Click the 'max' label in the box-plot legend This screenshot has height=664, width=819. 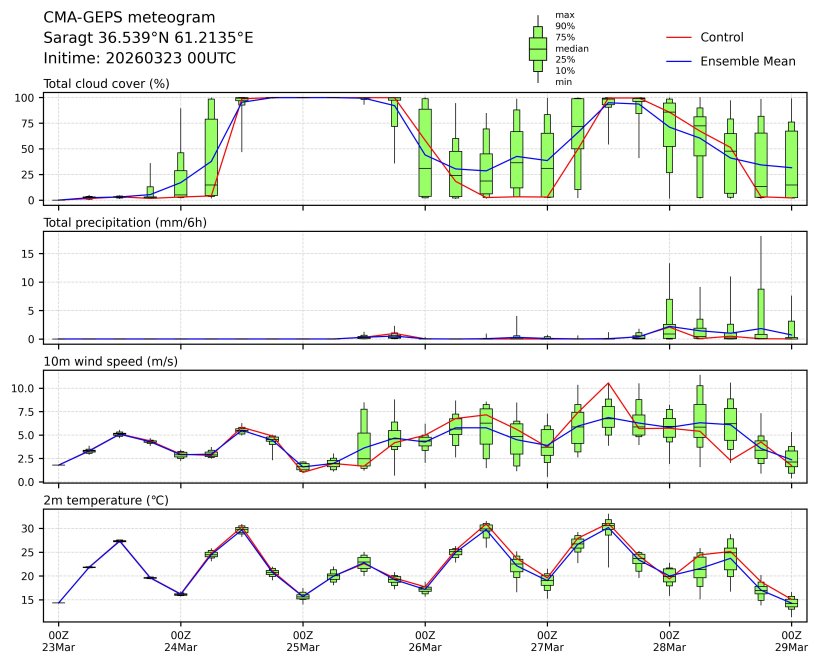(564, 15)
